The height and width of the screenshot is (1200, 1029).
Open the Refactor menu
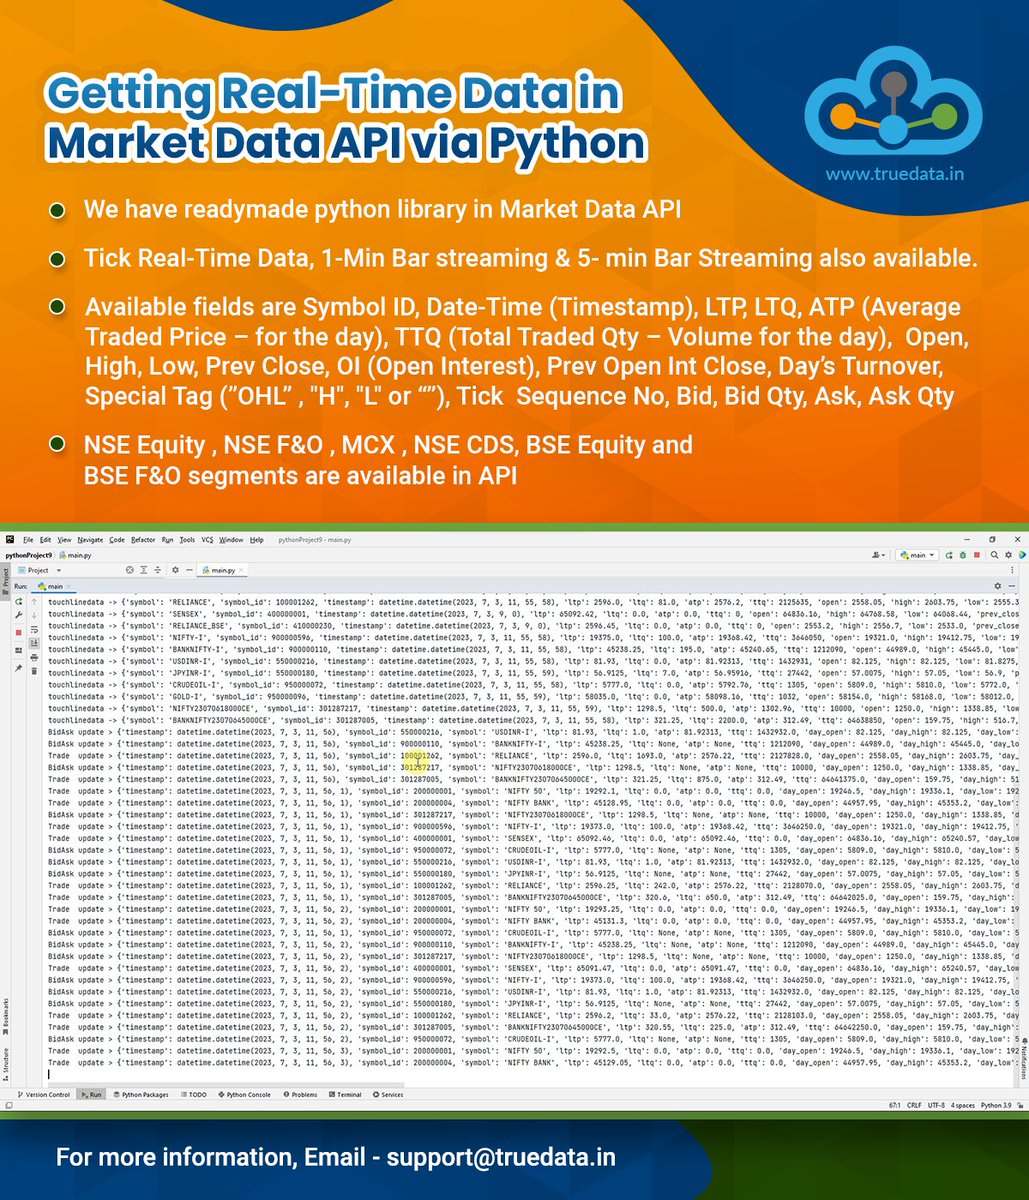coord(143,540)
